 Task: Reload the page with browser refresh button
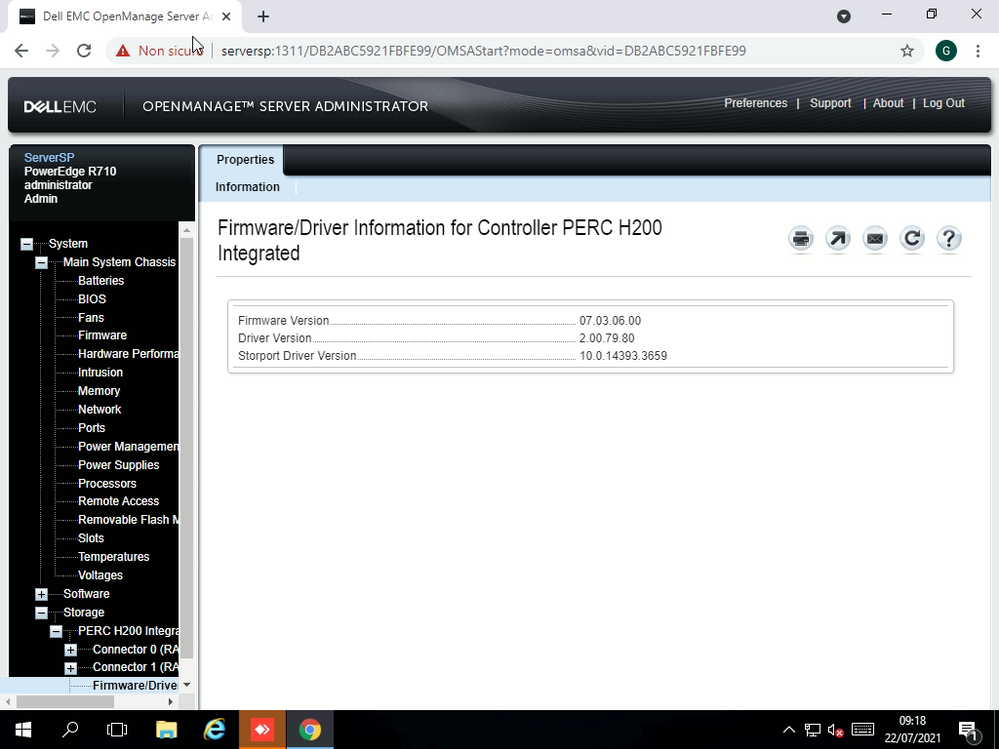83,51
